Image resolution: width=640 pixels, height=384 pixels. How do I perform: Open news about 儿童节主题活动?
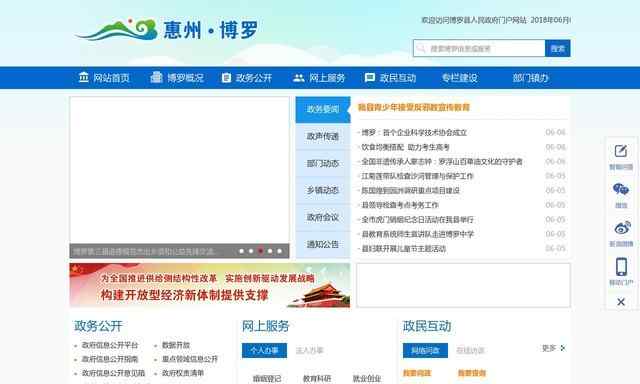[403, 249]
